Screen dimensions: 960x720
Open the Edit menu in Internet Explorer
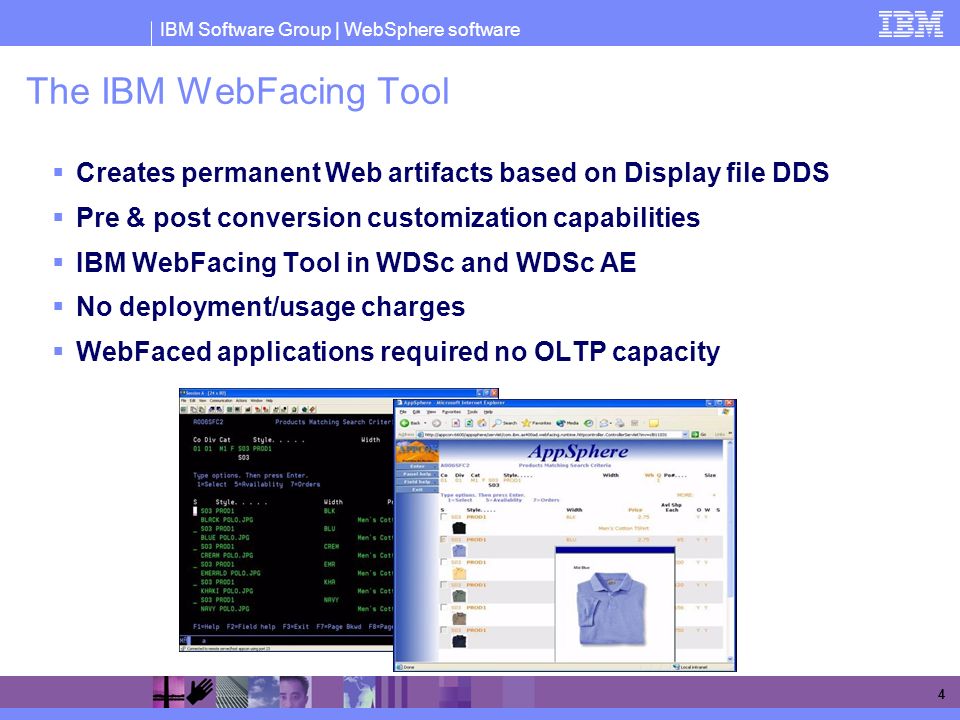pos(416,411)
